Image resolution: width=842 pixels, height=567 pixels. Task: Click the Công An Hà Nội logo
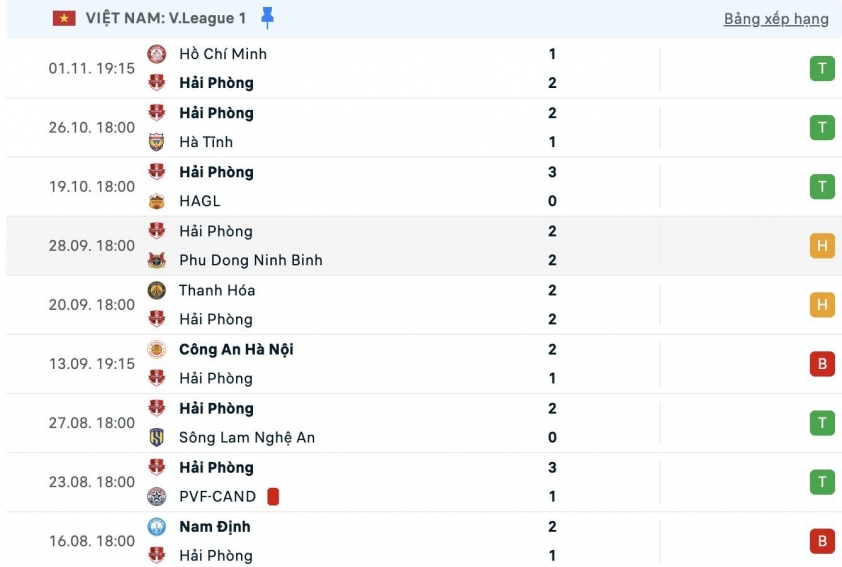pyautogui.click(x=157, y=349)
